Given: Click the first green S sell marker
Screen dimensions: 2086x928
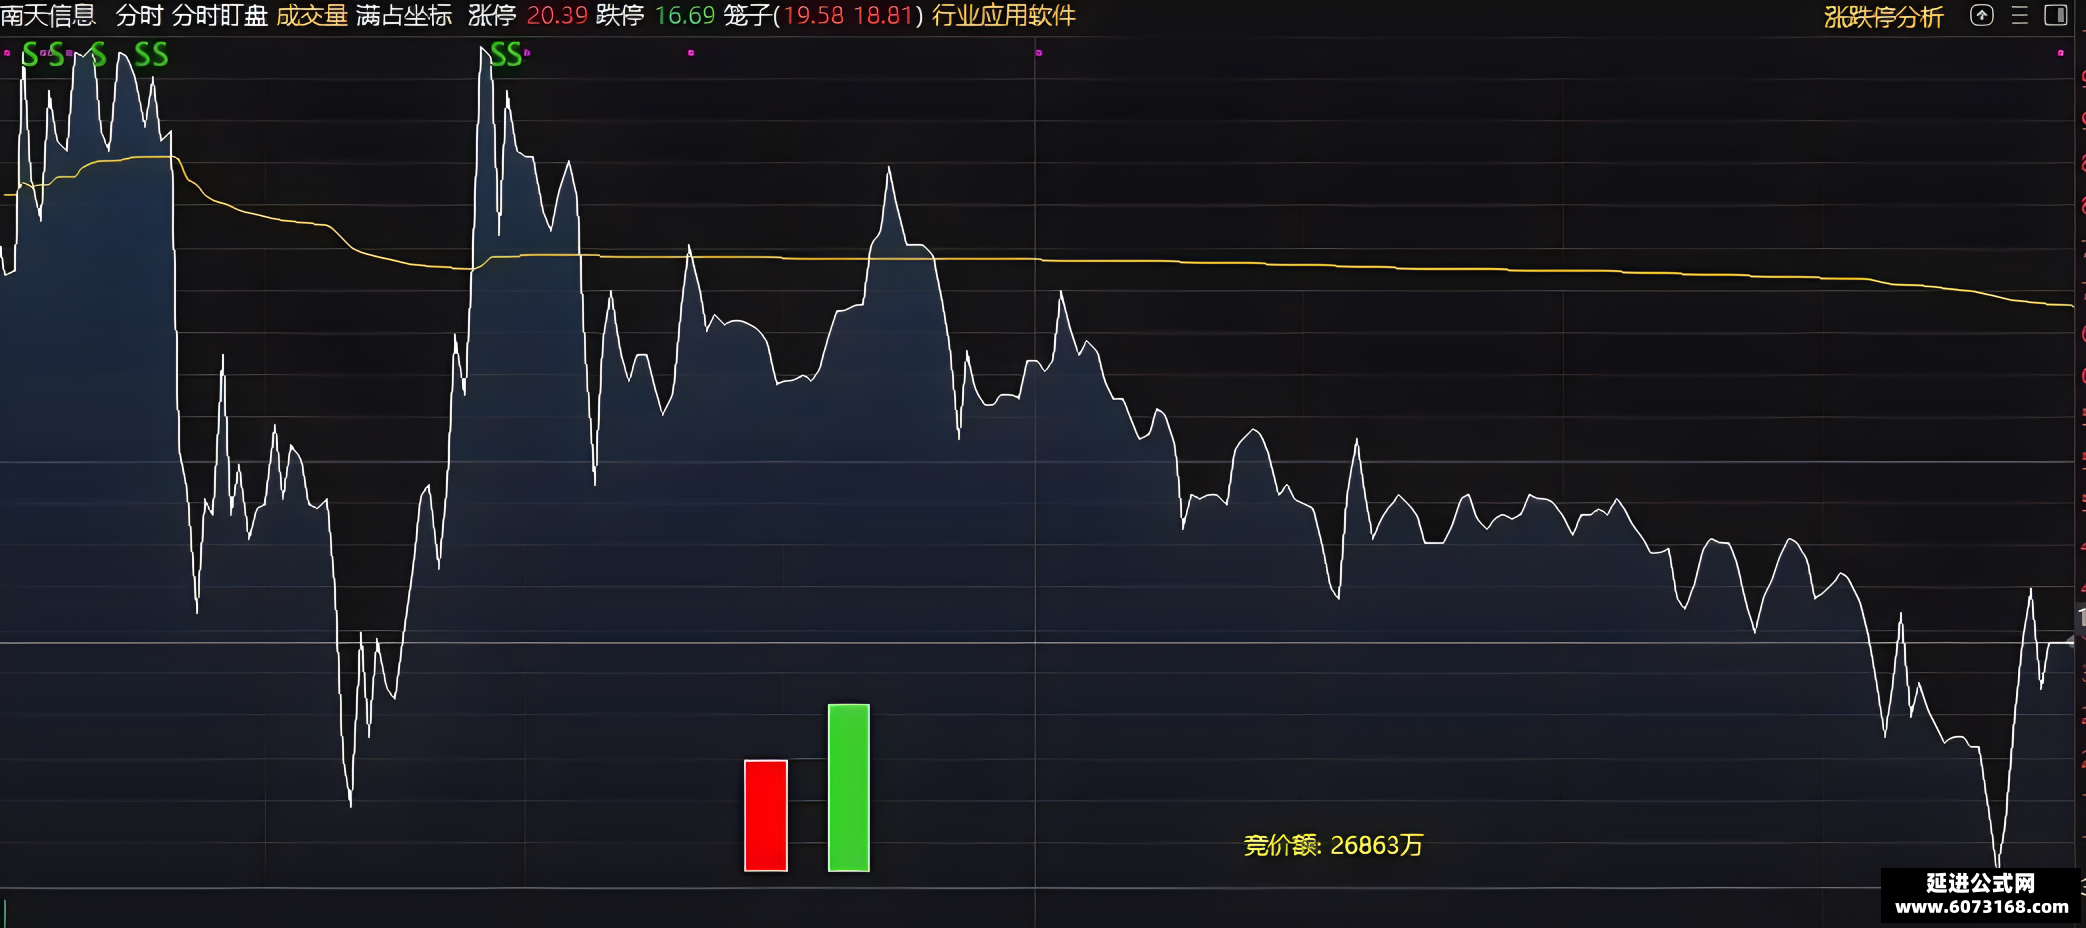Looking at the screenshot, I should pos(30,55).
